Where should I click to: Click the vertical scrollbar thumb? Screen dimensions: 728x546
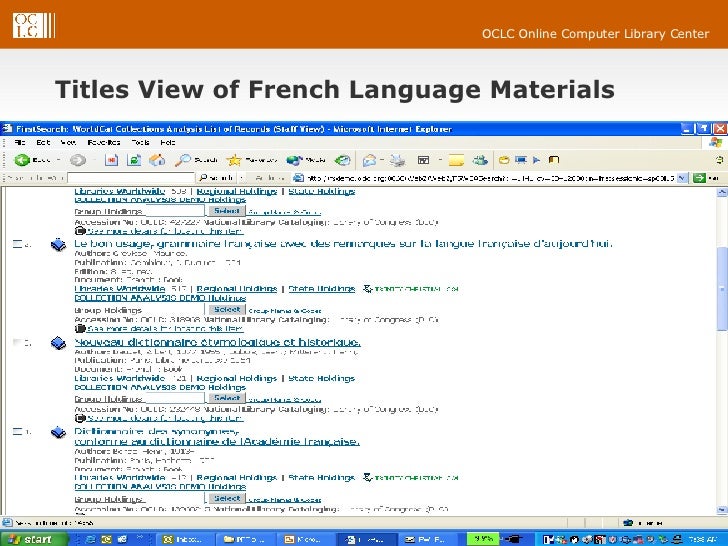click(x=722, y=289)
